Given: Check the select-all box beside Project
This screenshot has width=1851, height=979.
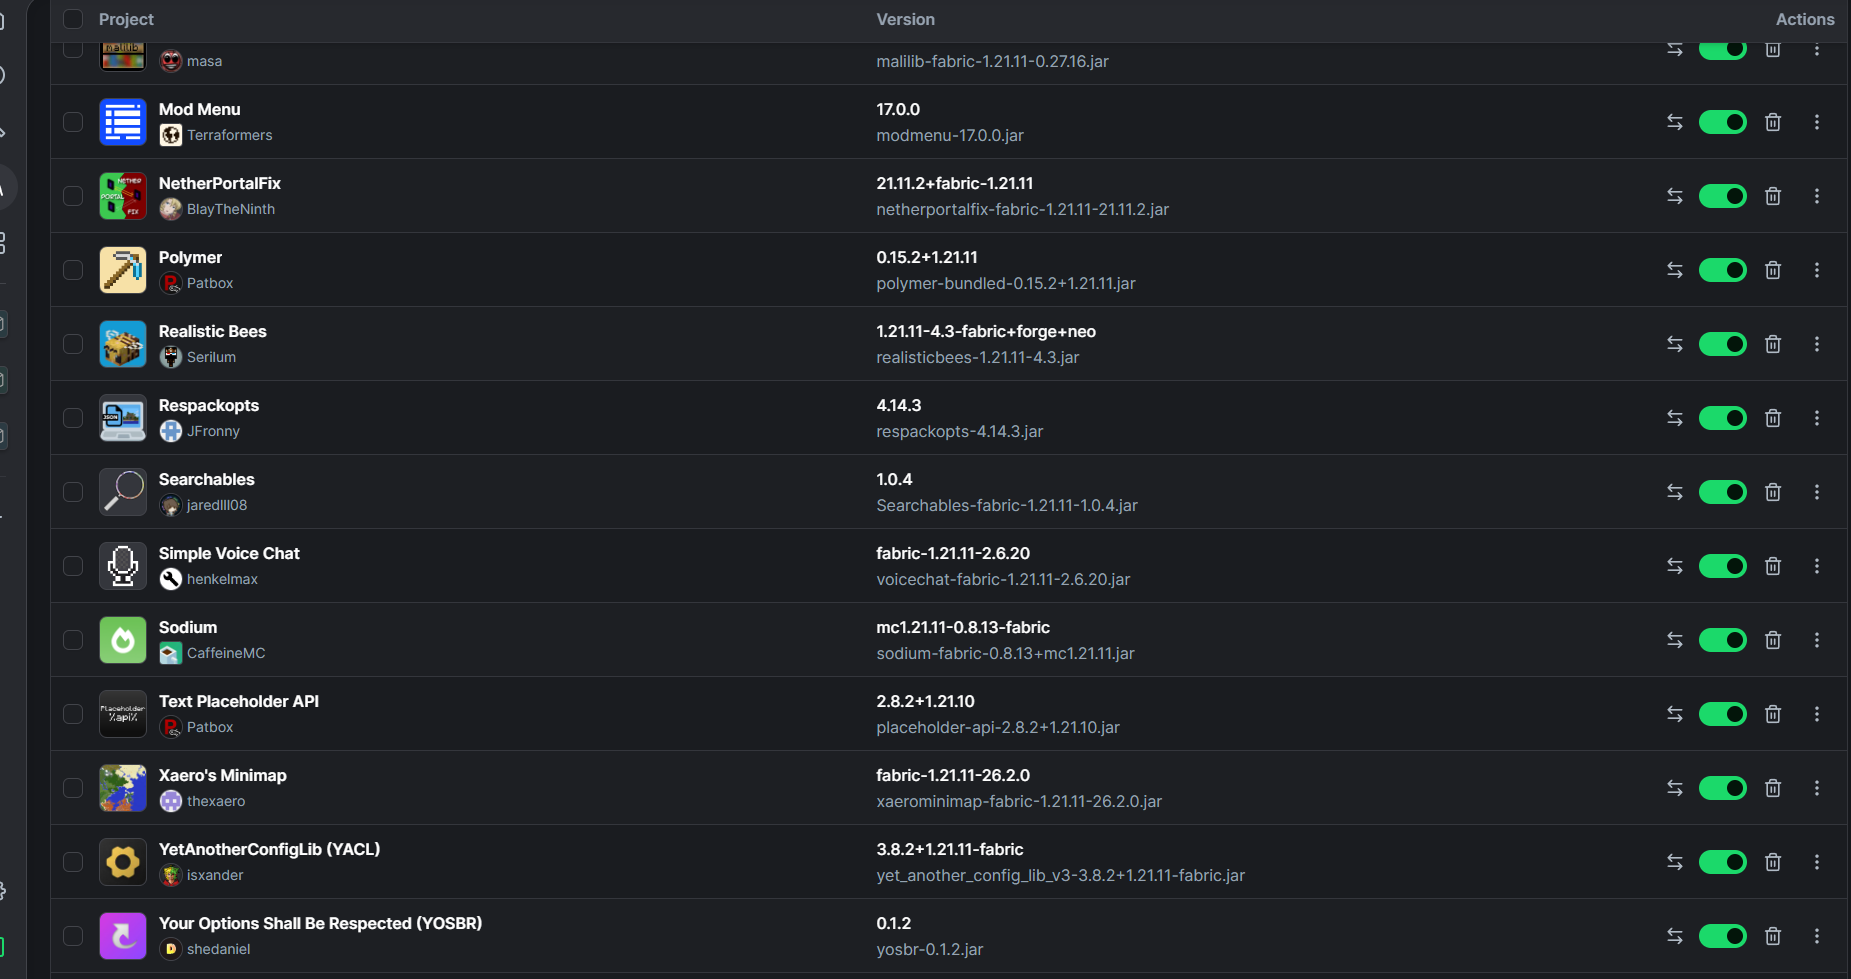Looking at the screenshot, I should click(x=73, y=19).
